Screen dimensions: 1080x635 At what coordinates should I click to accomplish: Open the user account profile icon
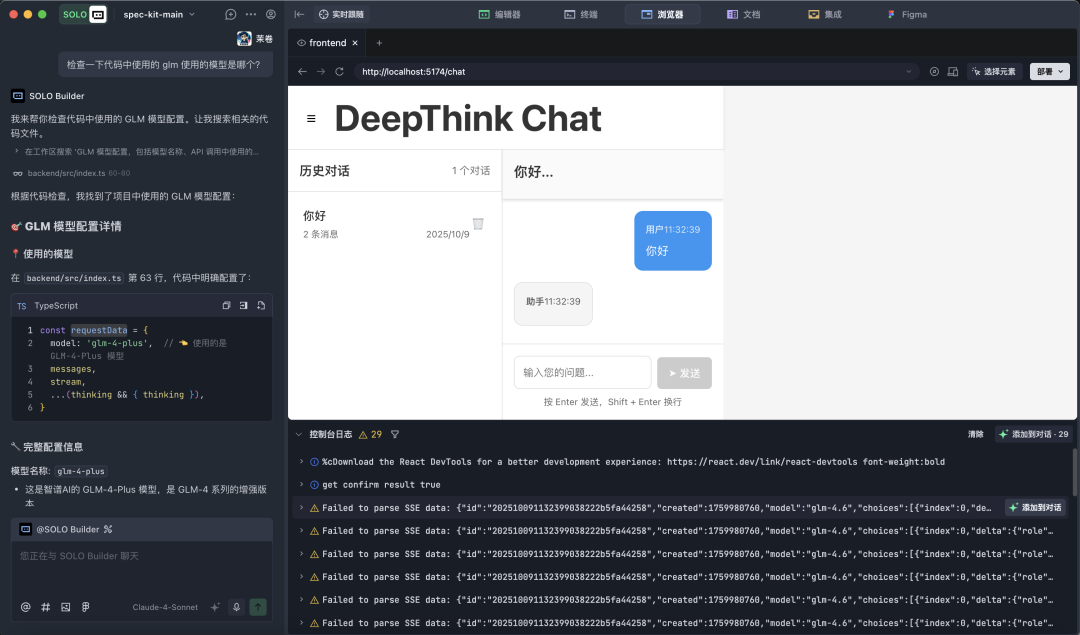[271, 14]
